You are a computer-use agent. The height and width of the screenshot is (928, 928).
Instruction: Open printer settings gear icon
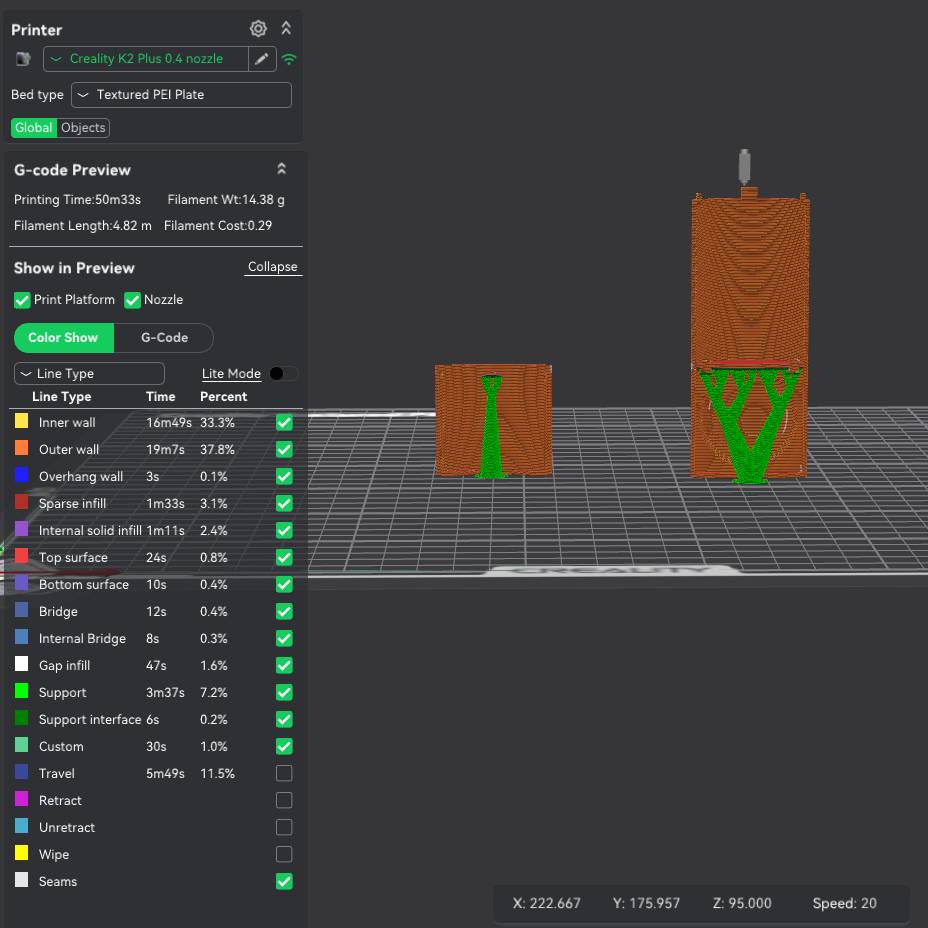click(258, 29)
